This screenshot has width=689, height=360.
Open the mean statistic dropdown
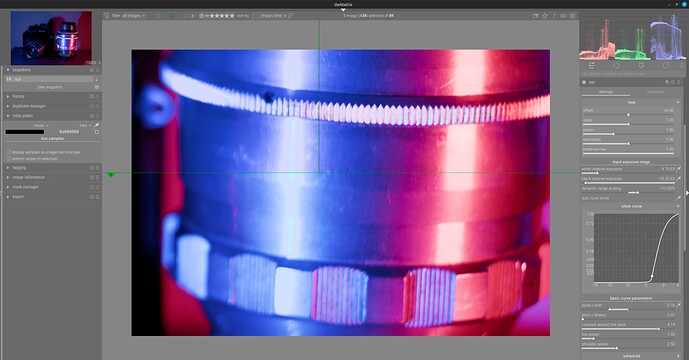41,126
